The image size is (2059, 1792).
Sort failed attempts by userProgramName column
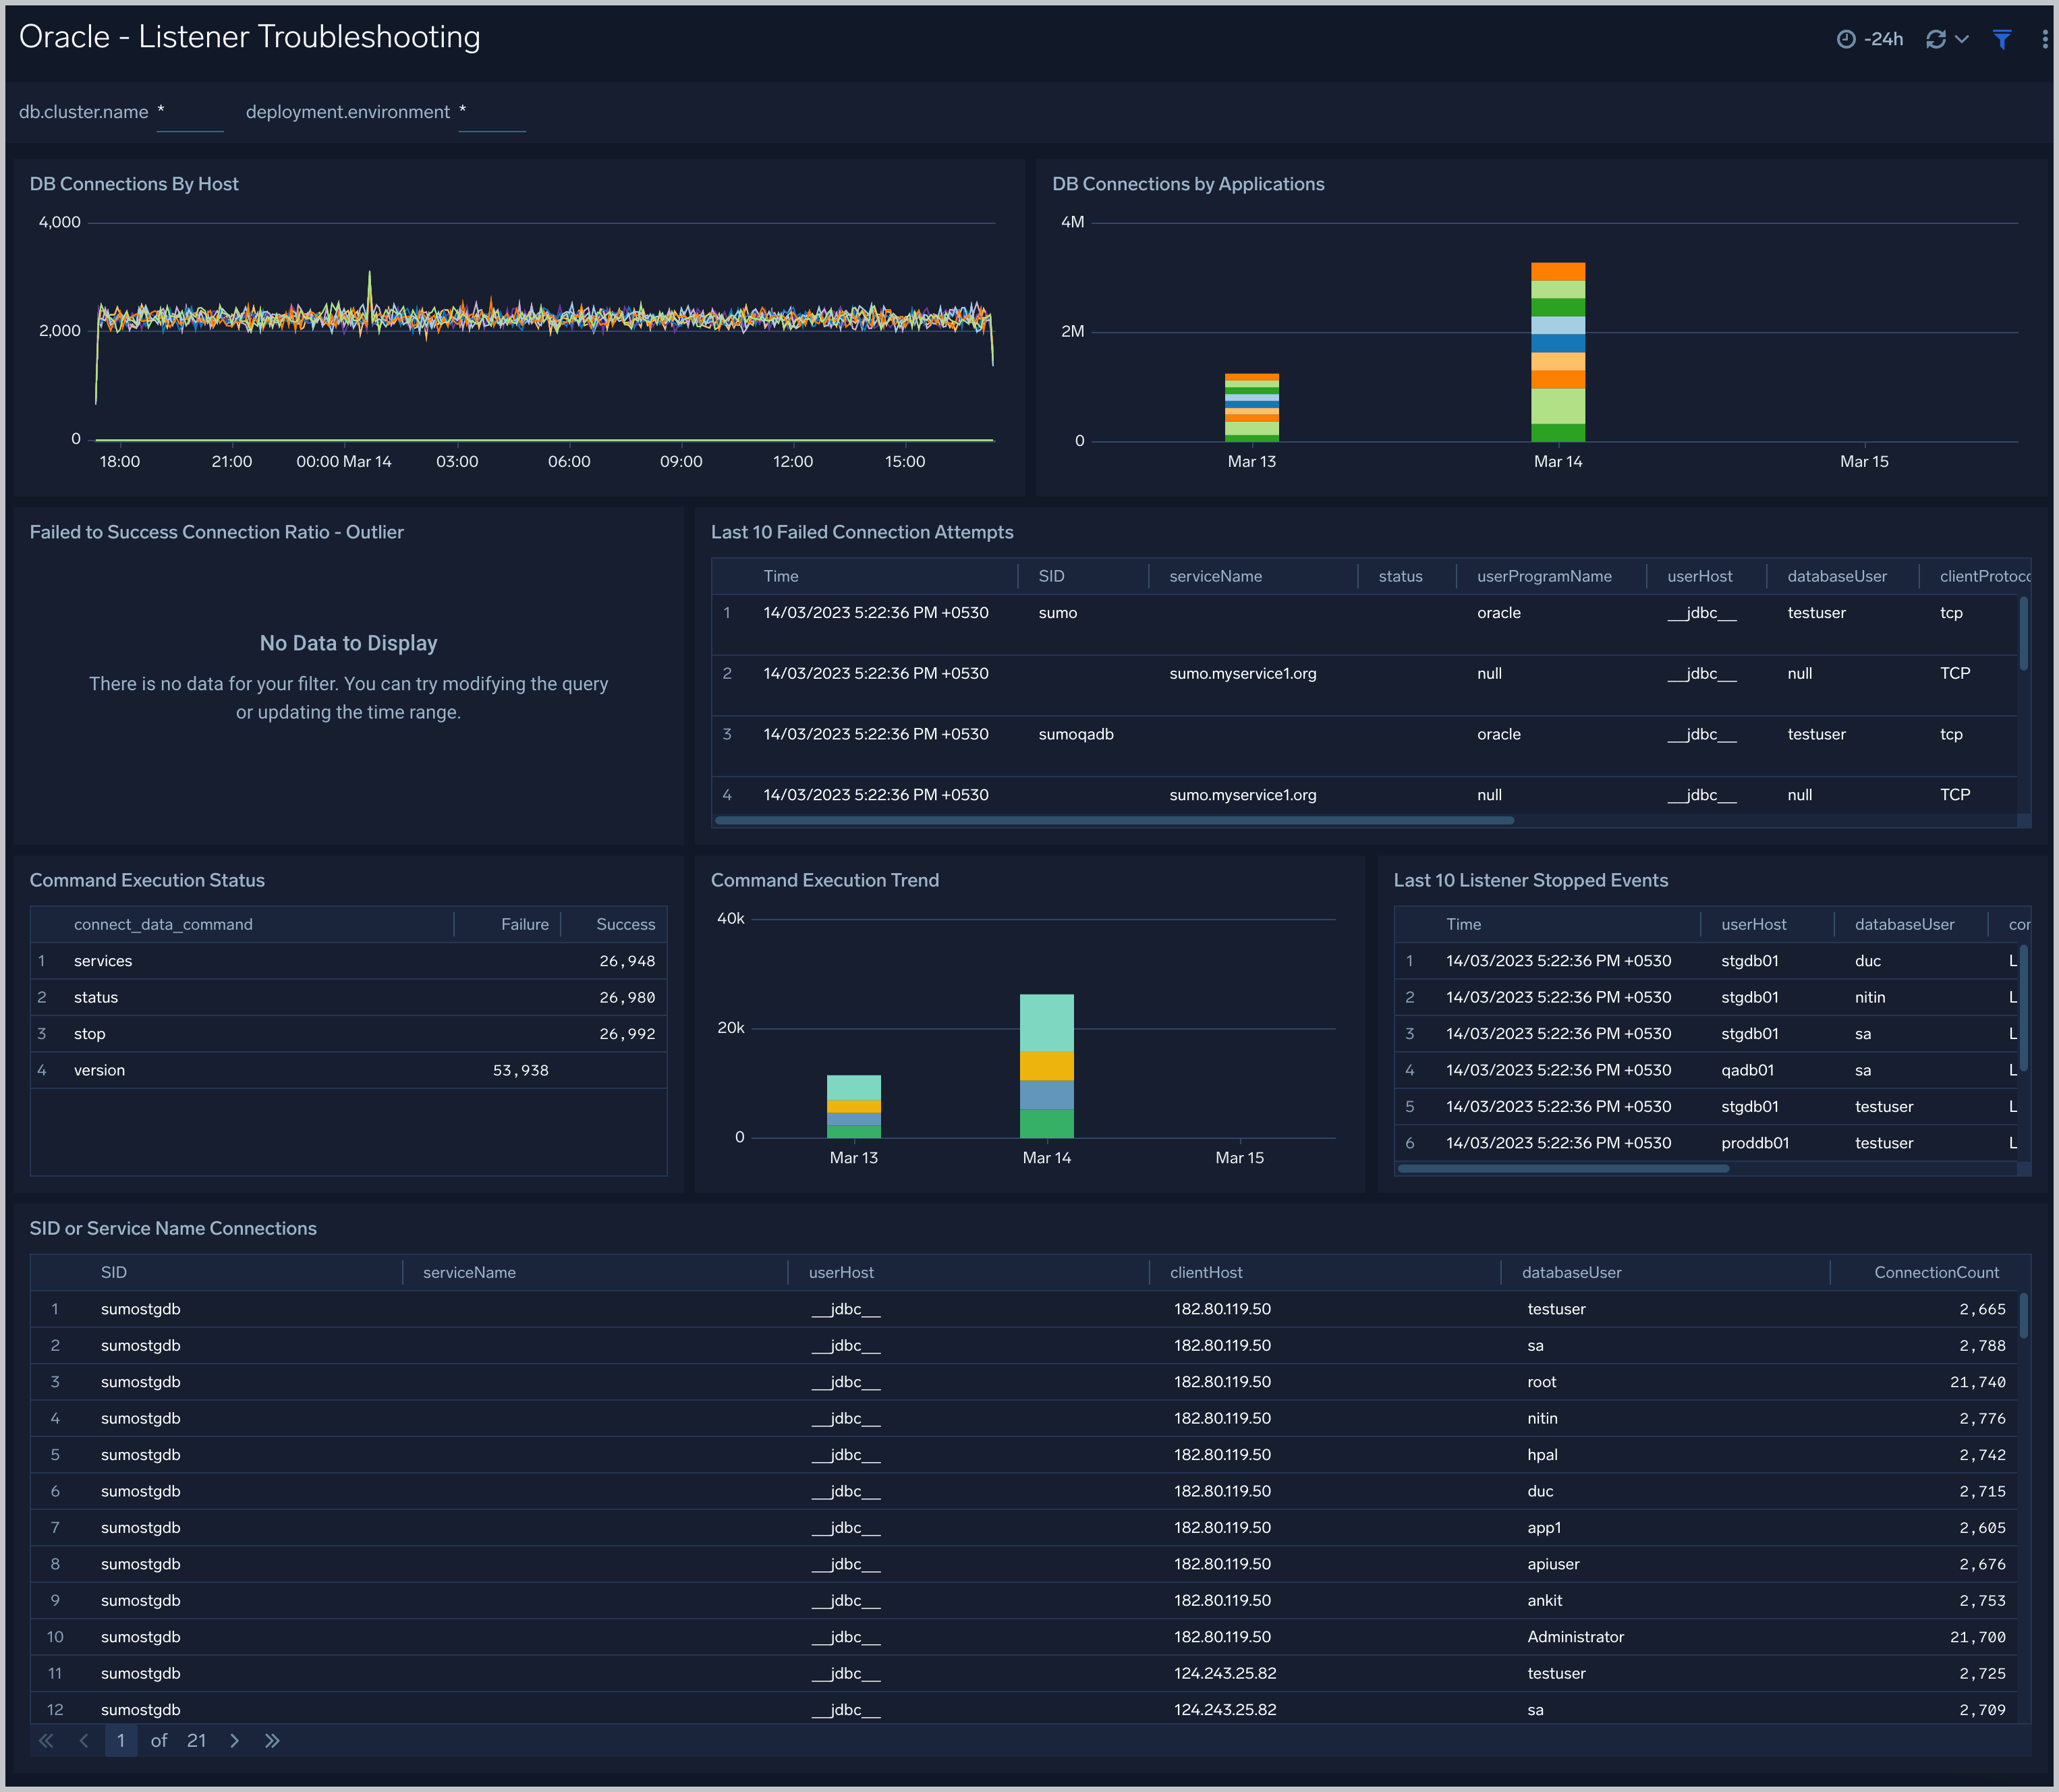point(1544,577)
